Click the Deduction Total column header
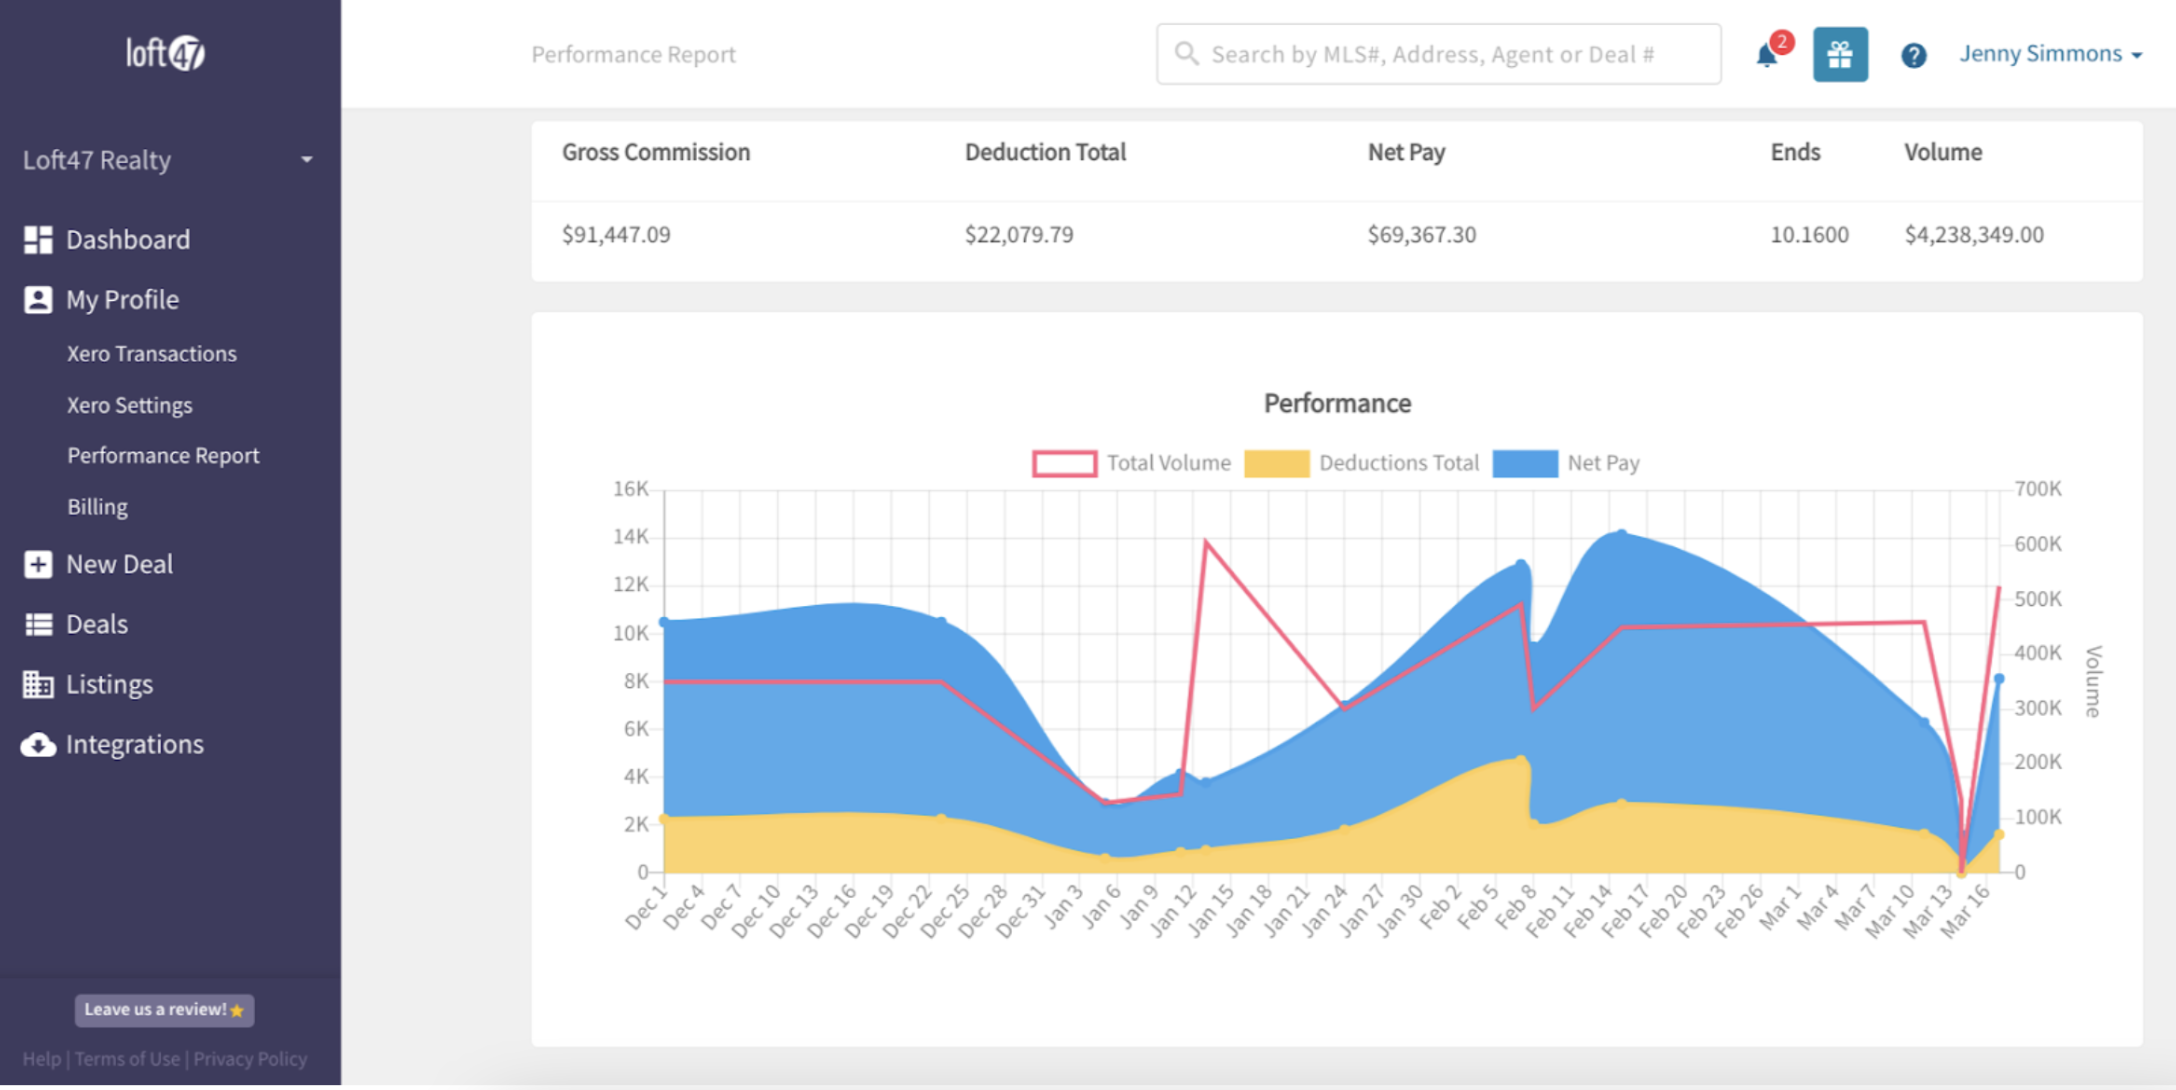Viewport: 2176px width, 1090px height. point(1045,152)
